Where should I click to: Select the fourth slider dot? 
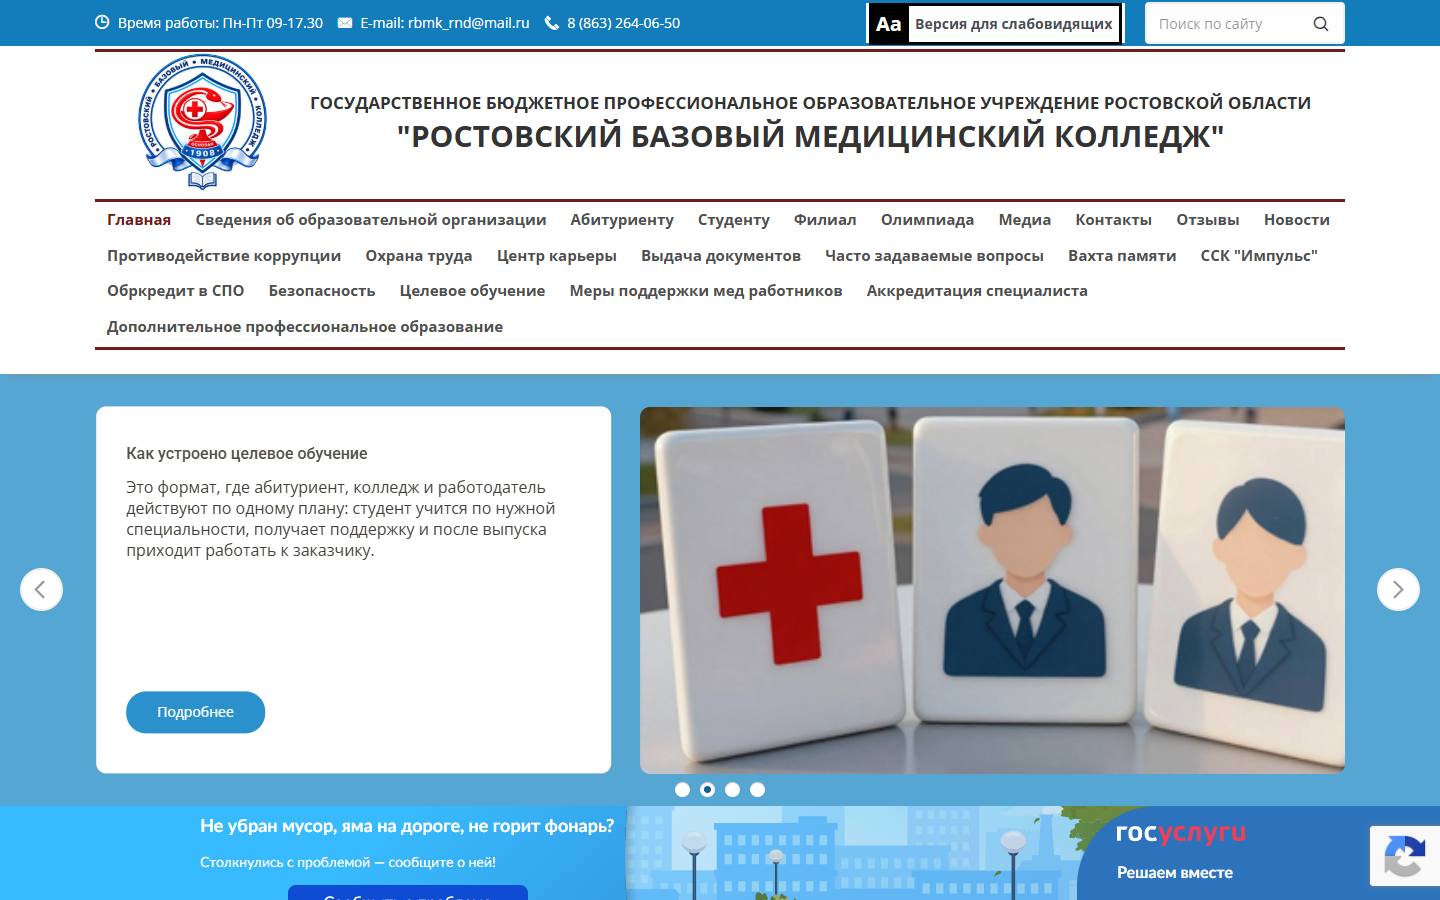757,790
